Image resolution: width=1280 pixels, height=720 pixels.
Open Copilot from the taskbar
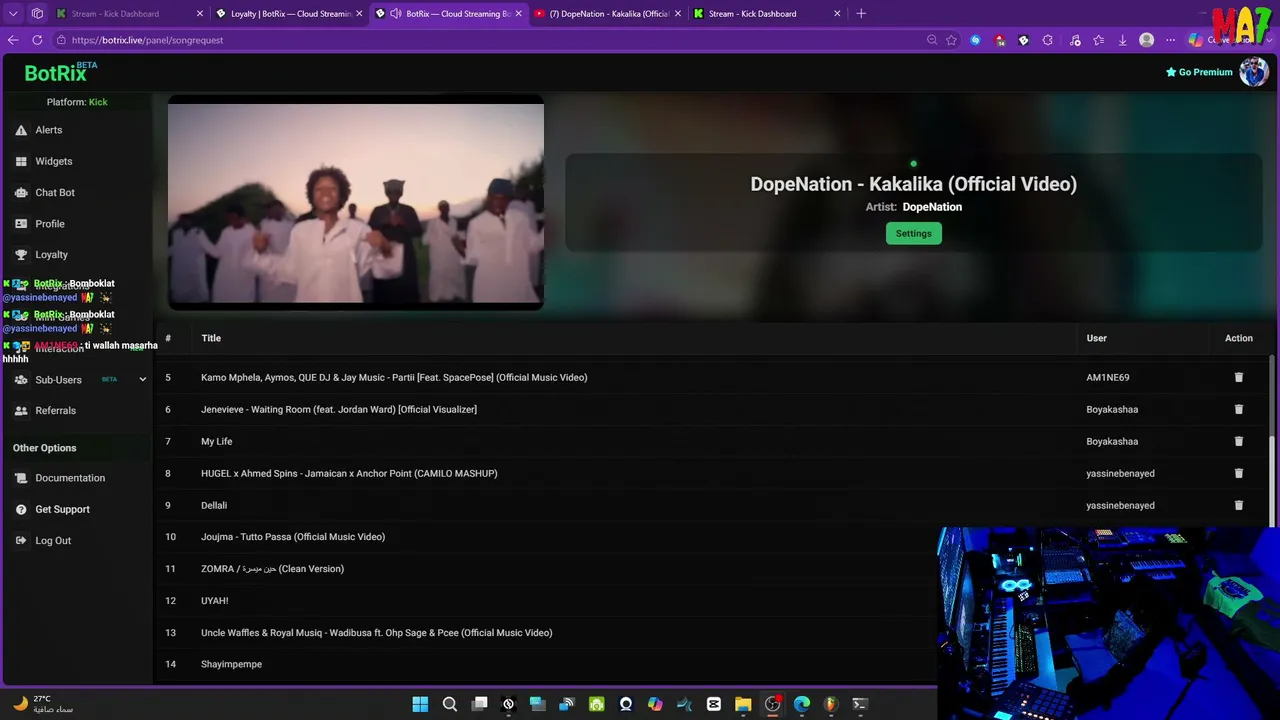point(655,704)
